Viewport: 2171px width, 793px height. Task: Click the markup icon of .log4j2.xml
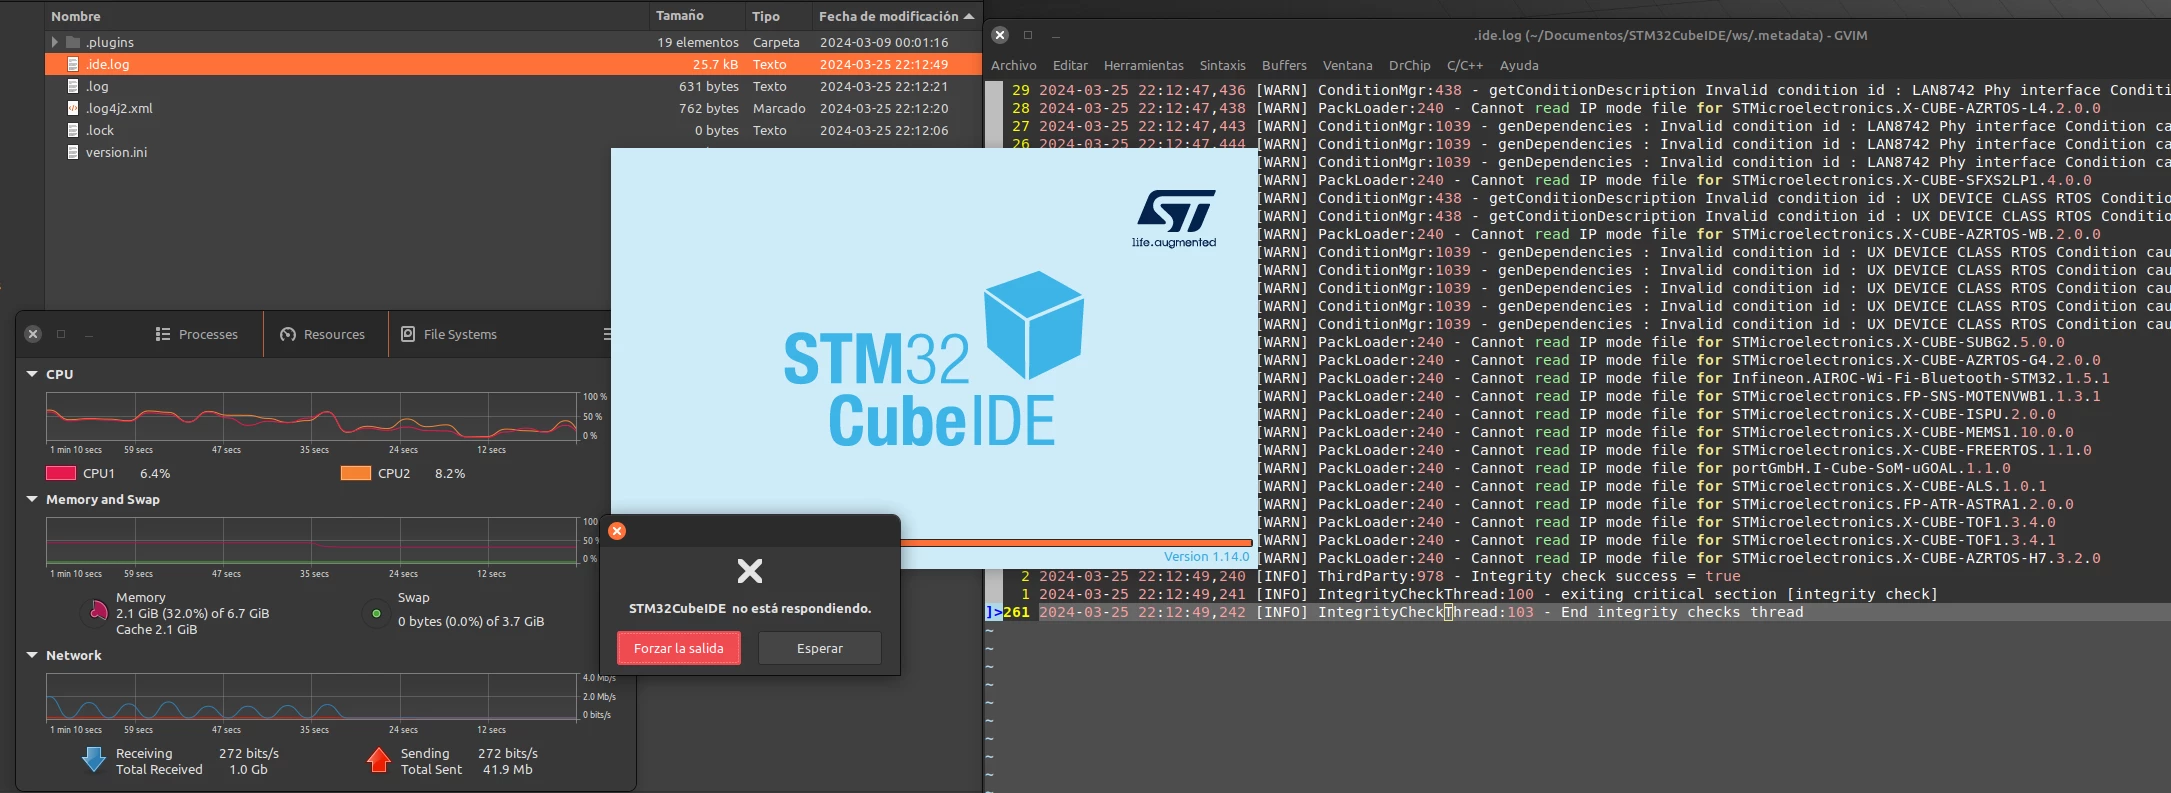pos(73,108)
